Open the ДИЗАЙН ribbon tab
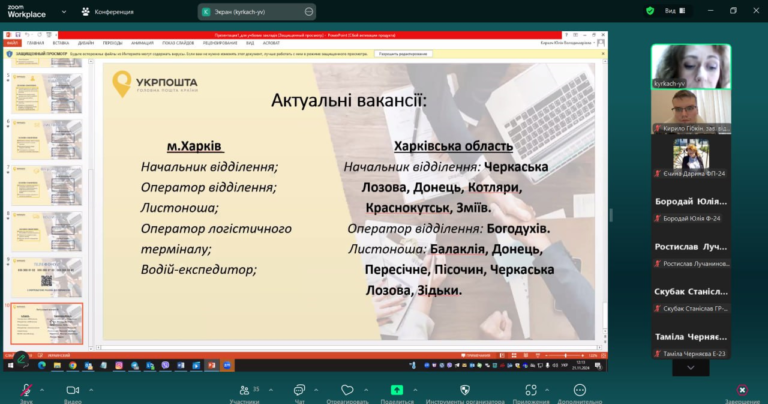Viewport: 768px width, 404px height. (86, 43)
